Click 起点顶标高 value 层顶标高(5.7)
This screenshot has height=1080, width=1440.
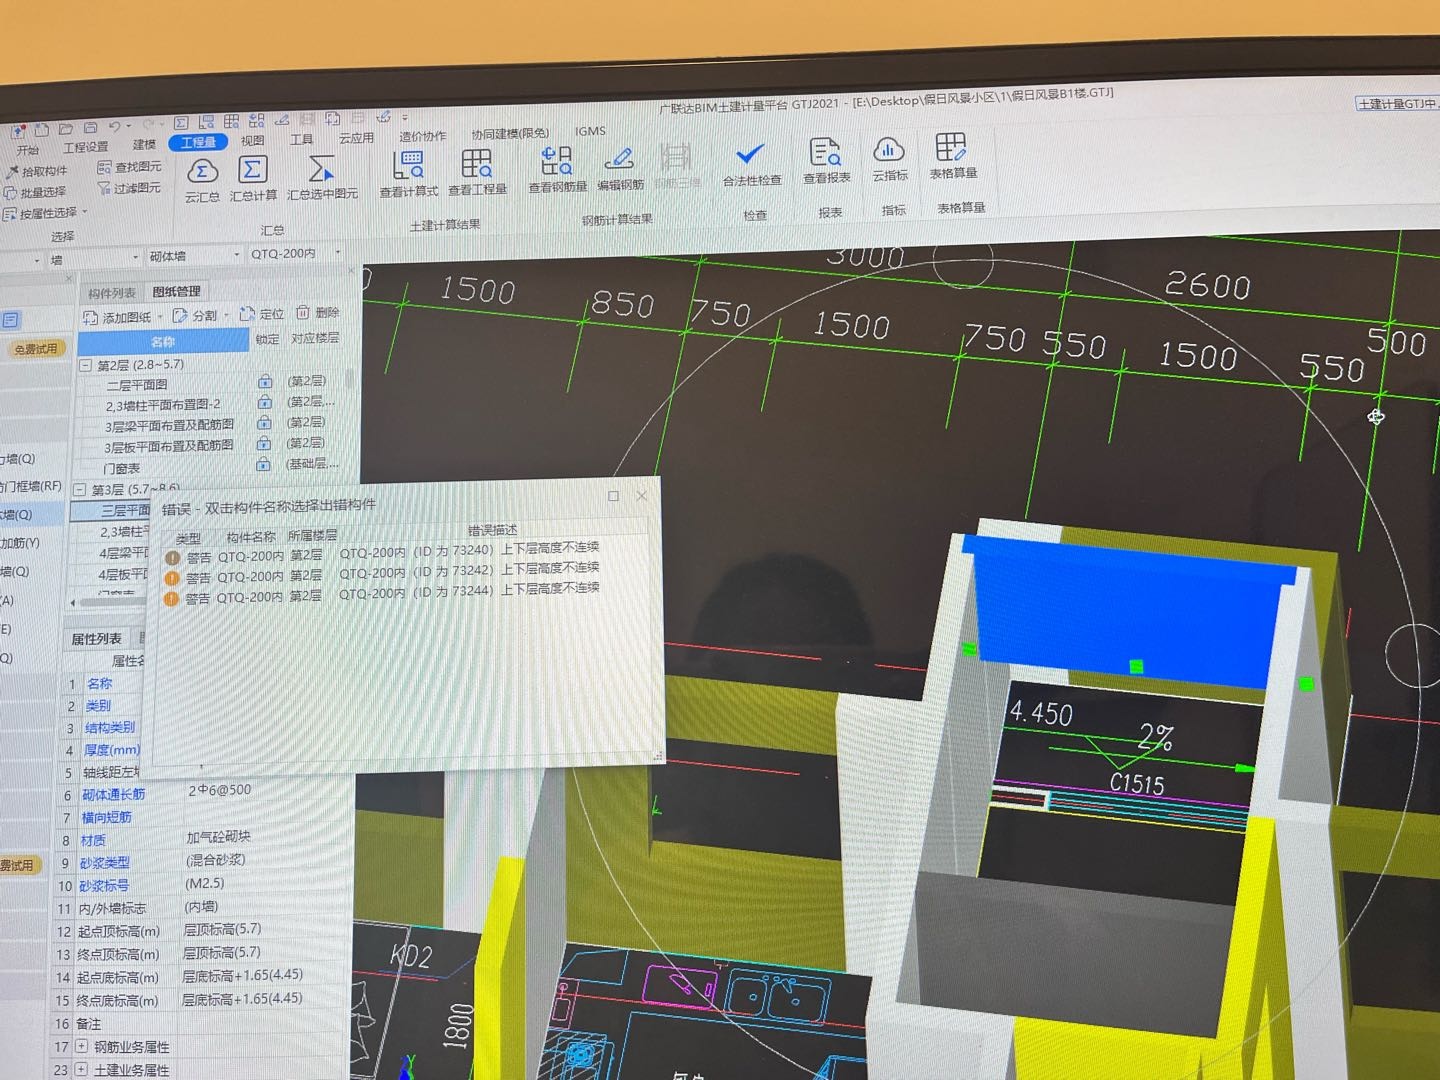[x=222, y=930]
